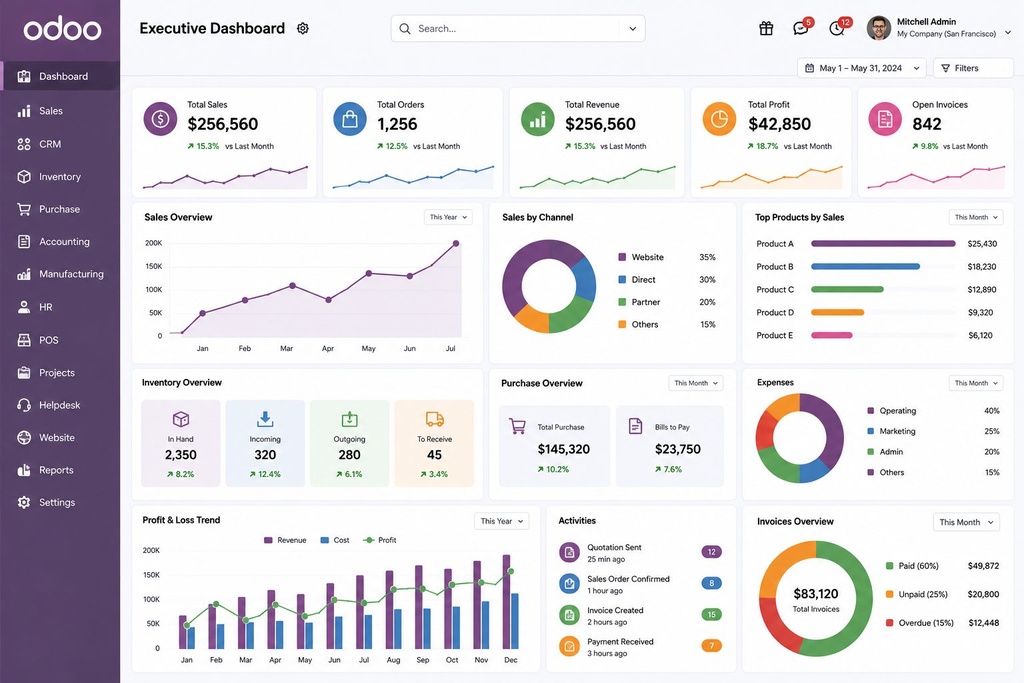
Task: Go to Manufacturing in sidebar
Action: (x=60, y=274)
